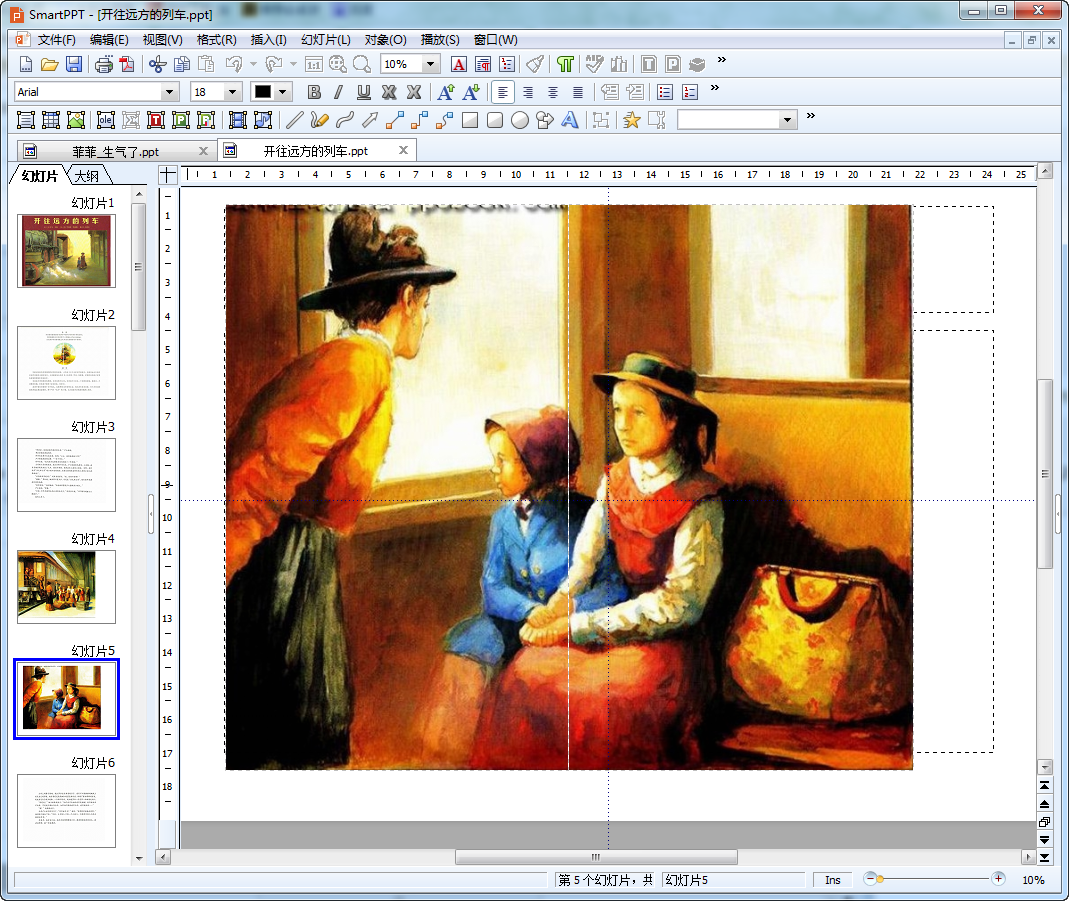The height and width of the screenshot is (901, 1069).
Task: Switch to 菲菲_生气了.ppt document tab
Action: (x=115, y=151)
